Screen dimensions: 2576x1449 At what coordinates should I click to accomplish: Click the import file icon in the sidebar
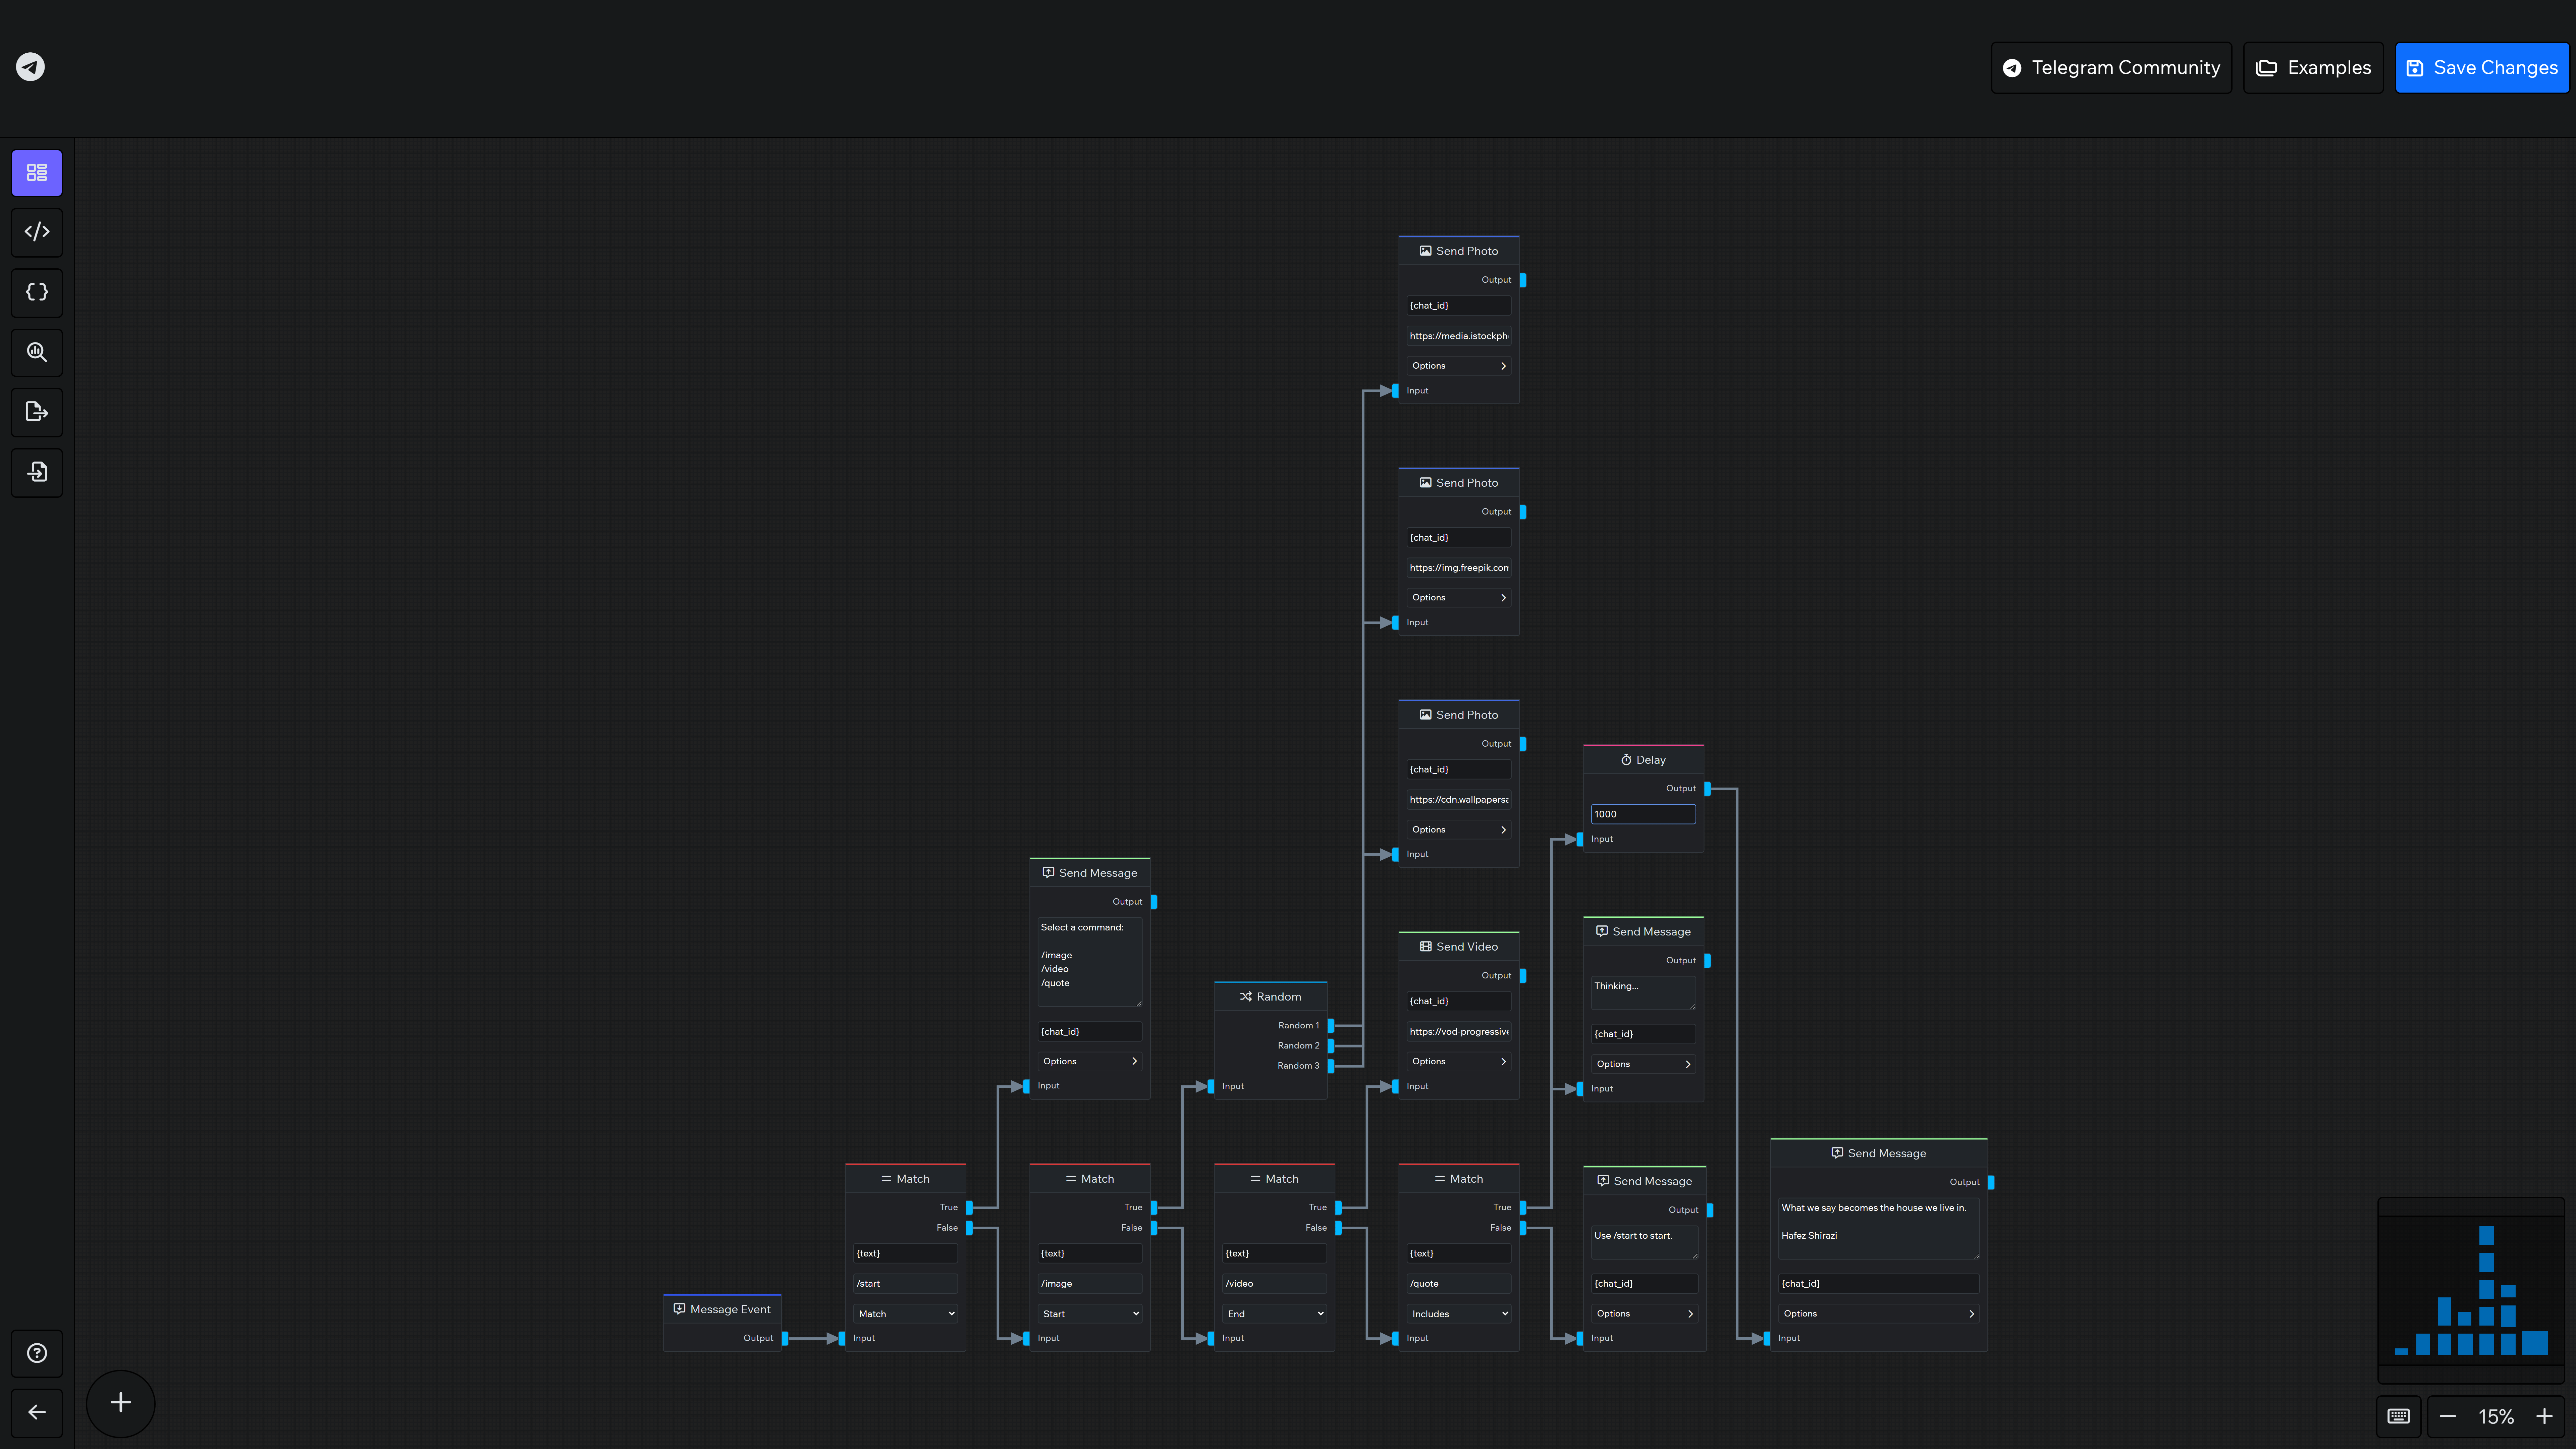tap(37, 472)
